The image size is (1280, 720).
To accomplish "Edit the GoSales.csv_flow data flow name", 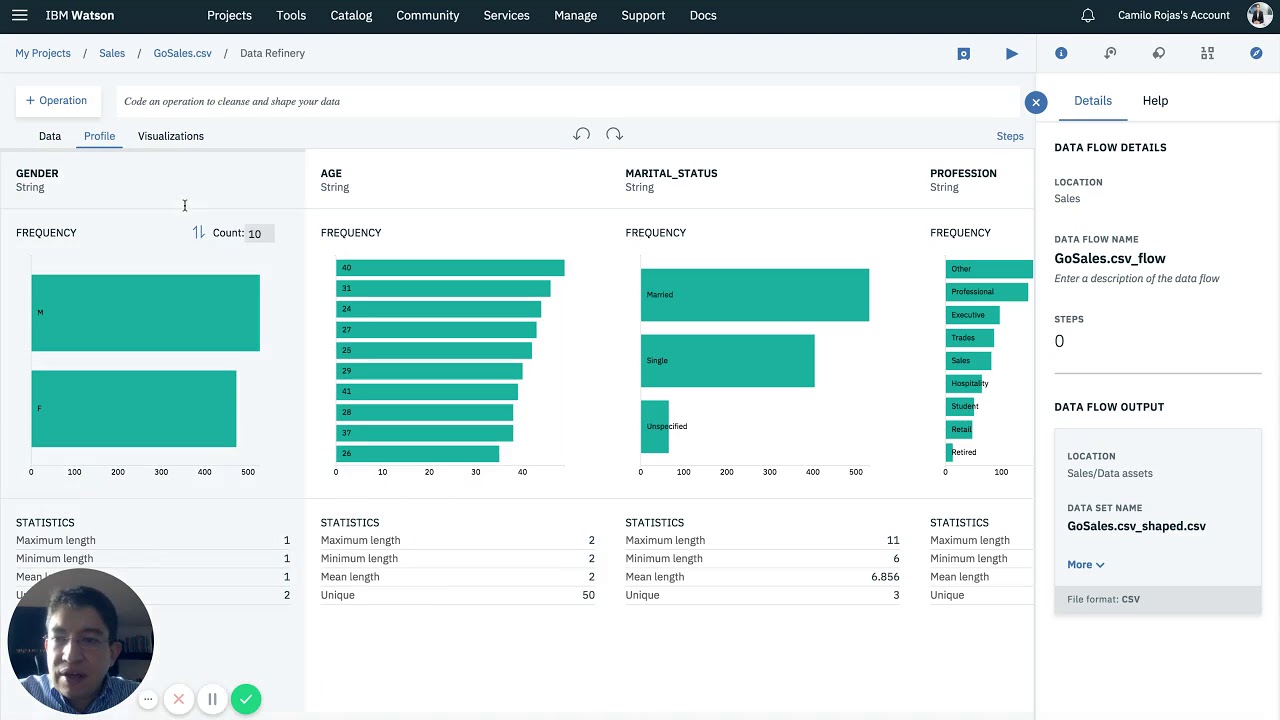I will [x=1110, y=258].
